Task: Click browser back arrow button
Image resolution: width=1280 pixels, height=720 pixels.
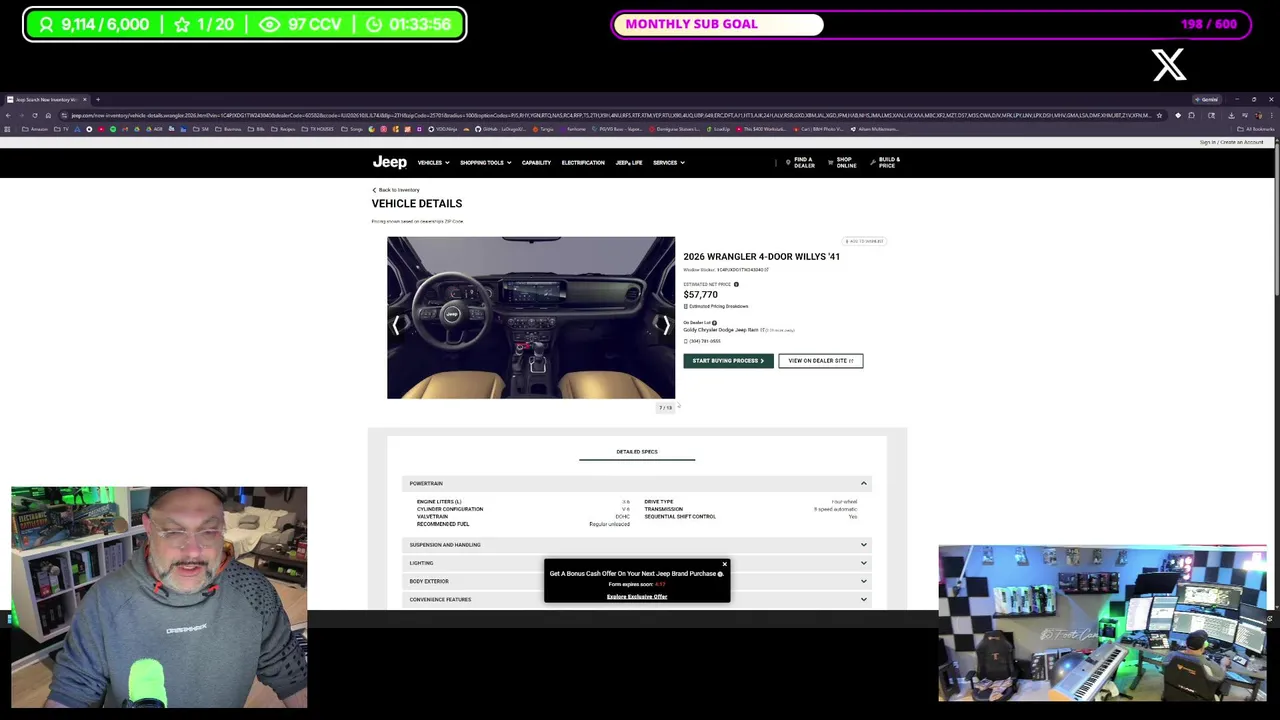Action: click(8, 115)
